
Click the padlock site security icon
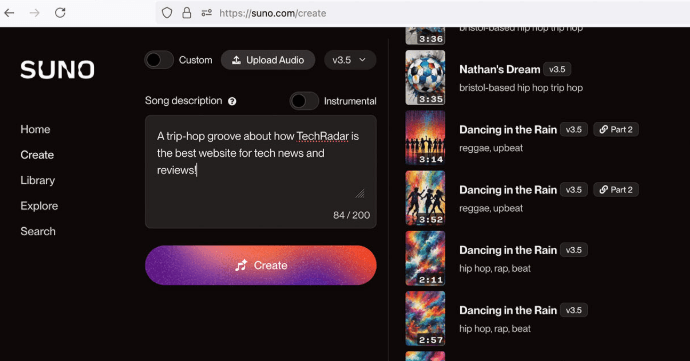coord(187,13)
